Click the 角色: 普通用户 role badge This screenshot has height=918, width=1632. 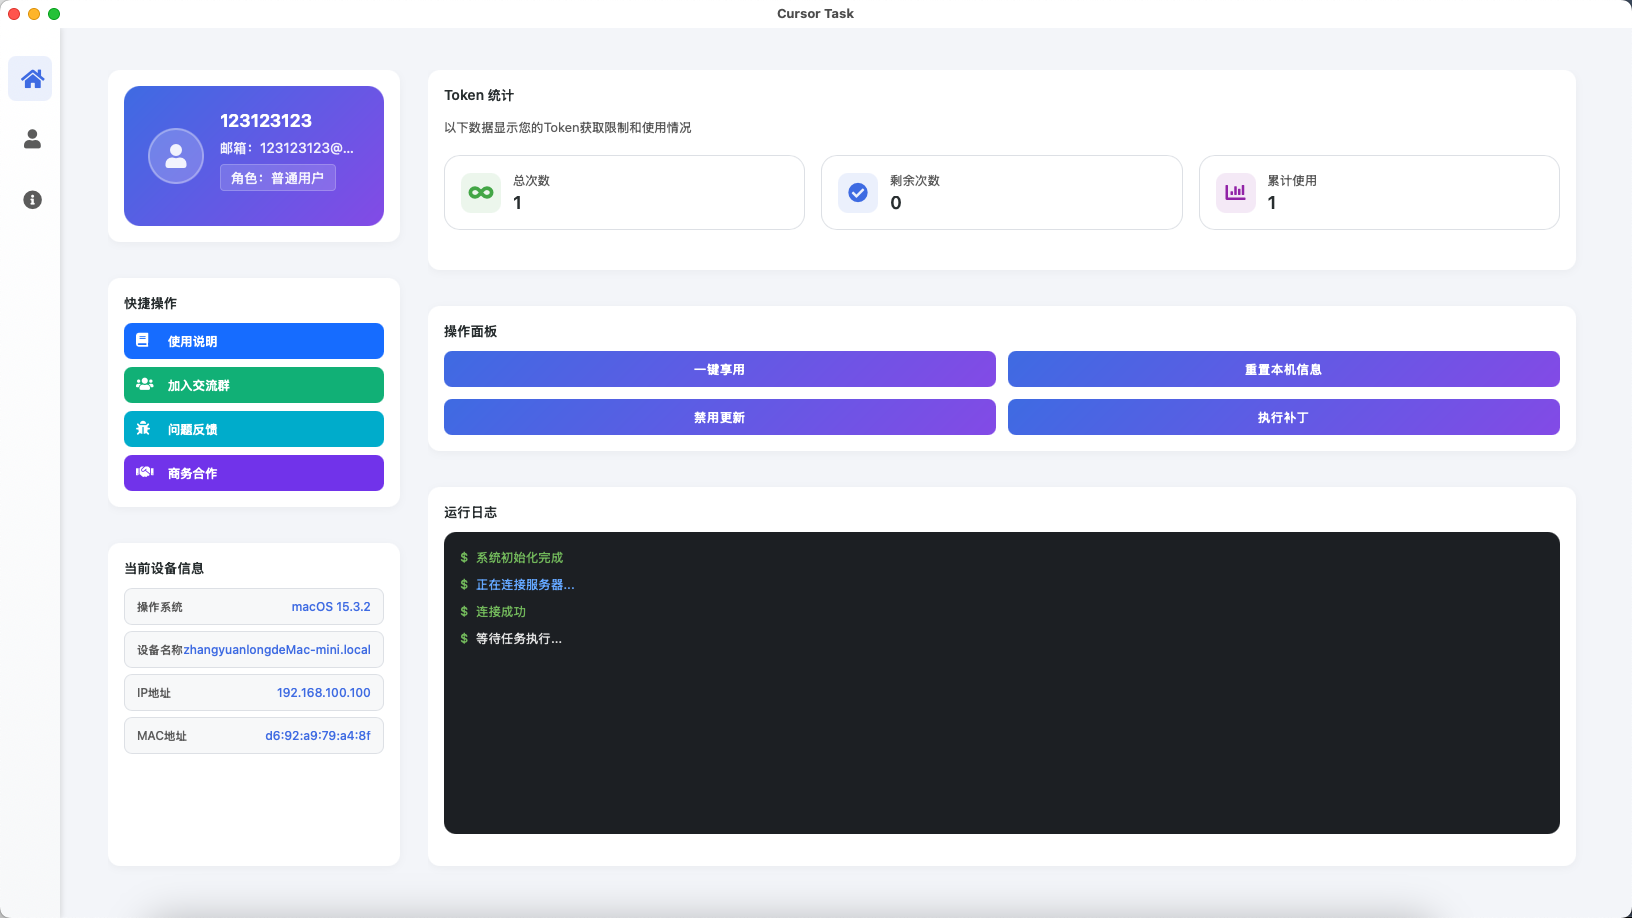coord(278,178)
